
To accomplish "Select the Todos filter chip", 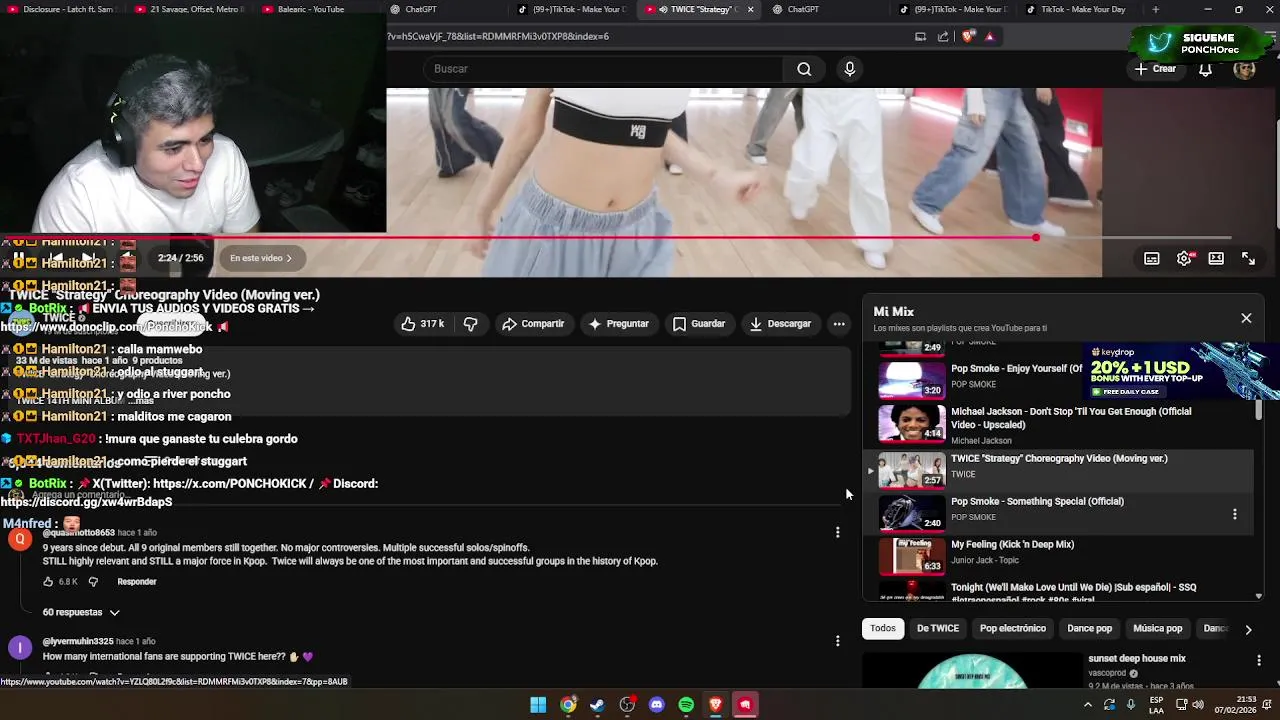I will point(882,628).
